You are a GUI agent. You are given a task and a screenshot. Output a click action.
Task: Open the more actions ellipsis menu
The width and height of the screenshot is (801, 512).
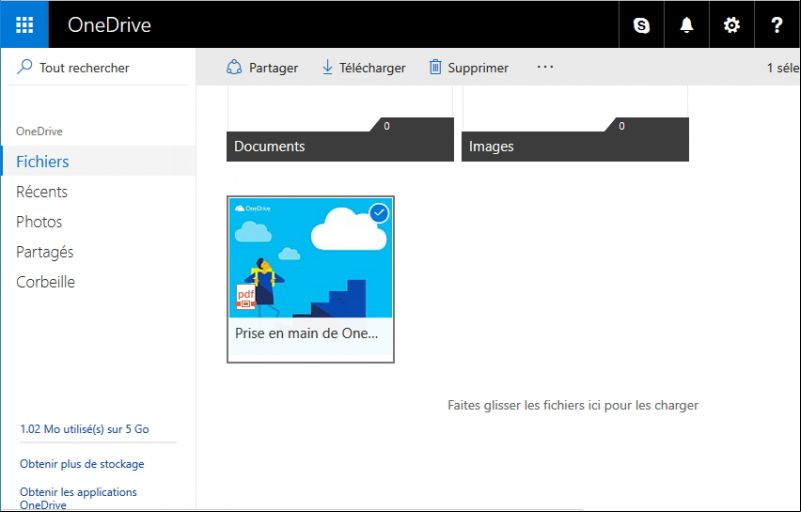(545, 66)
